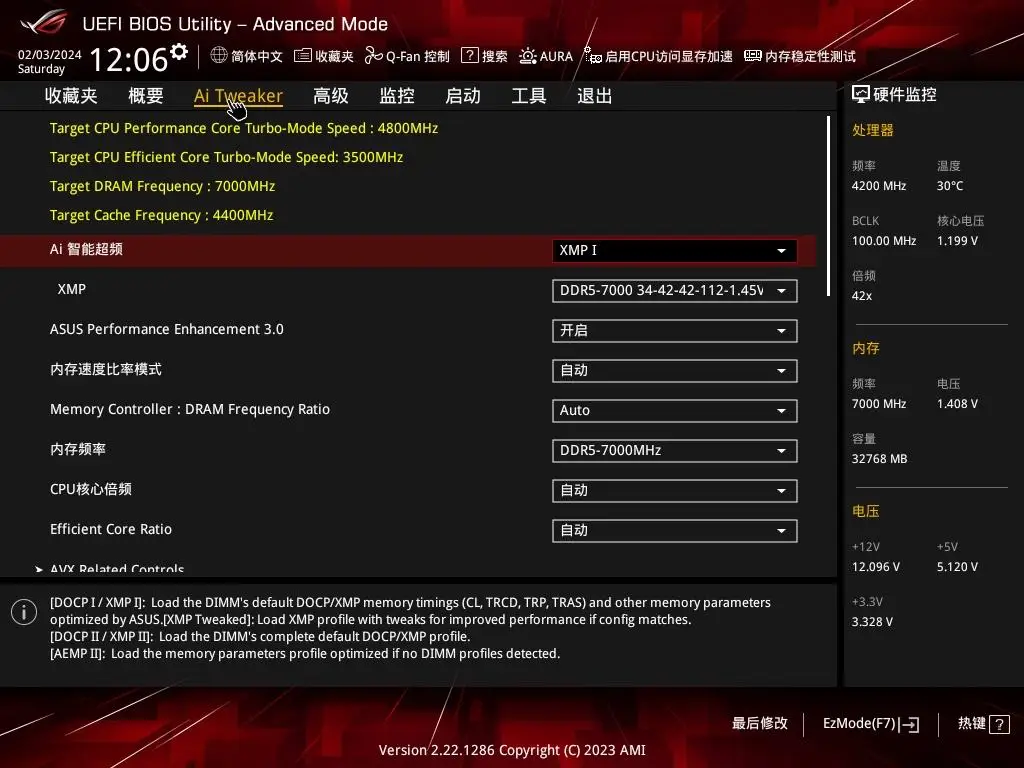1024x768 pixels.
Task: Open the language globe icon 简体中文
Action: [220, 56]
